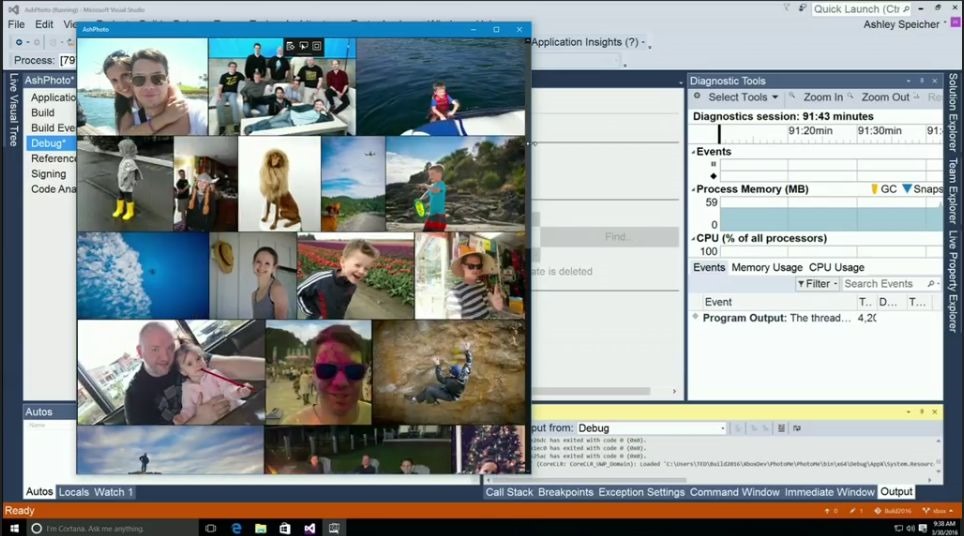Open the File menu
964x536 pixels.
[16, 24]
